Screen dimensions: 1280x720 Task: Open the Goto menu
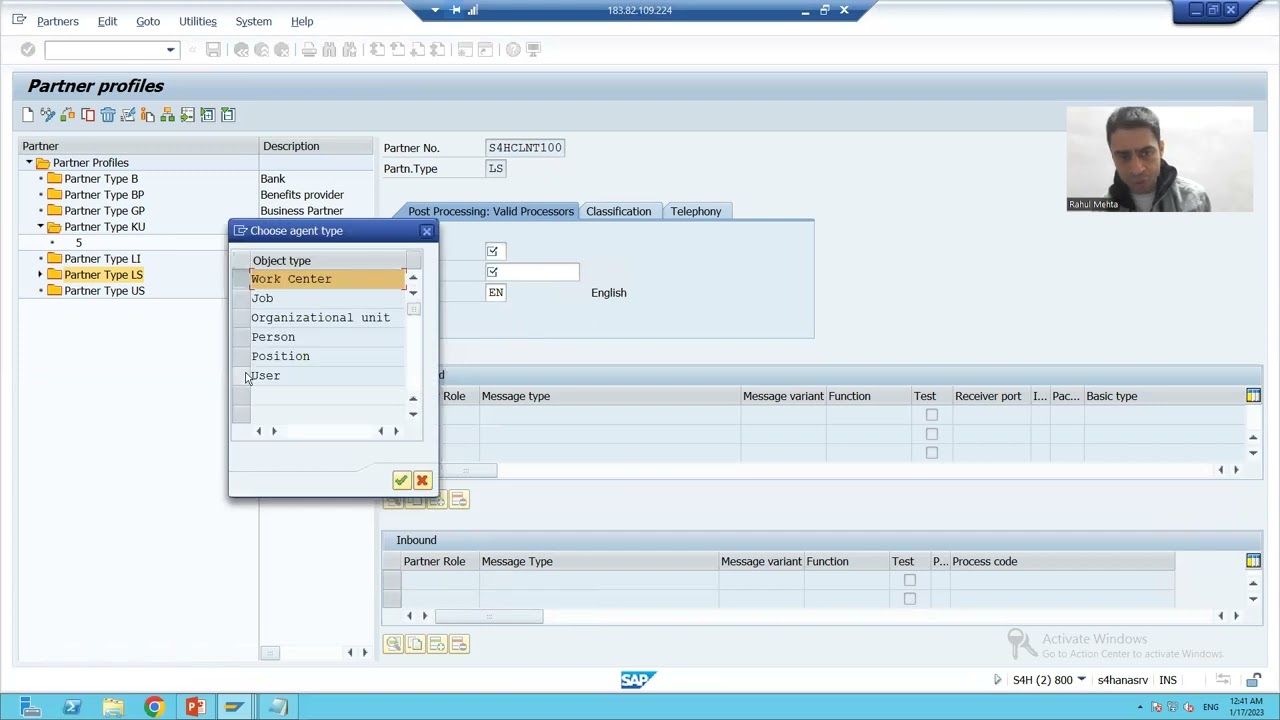click(148, 21)
